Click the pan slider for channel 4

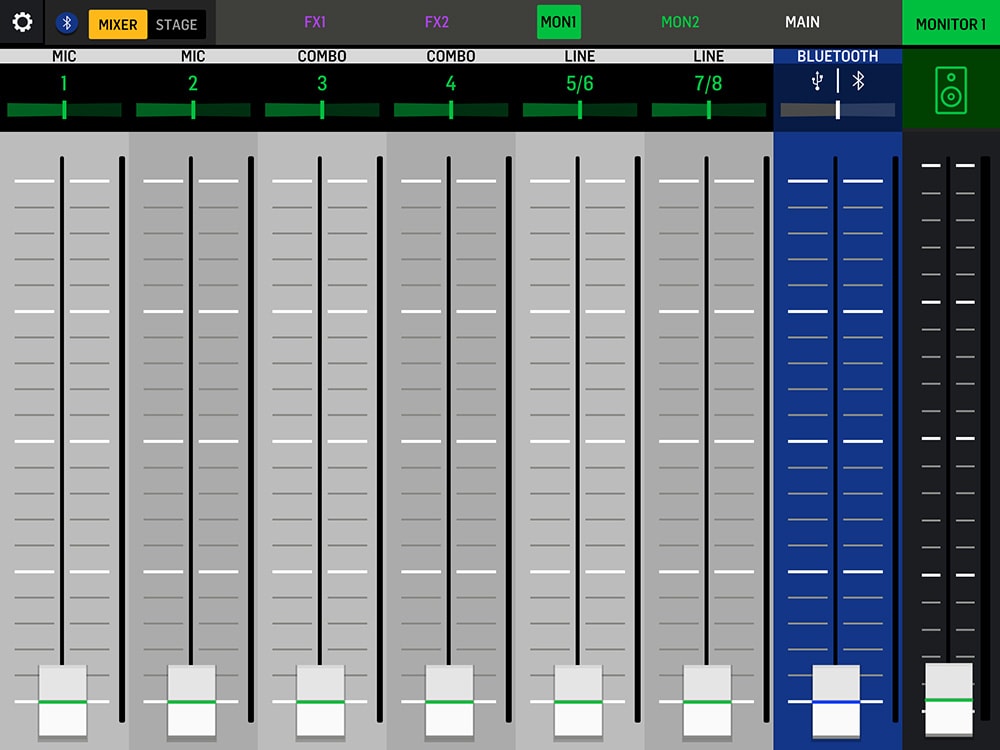(451, 110)
